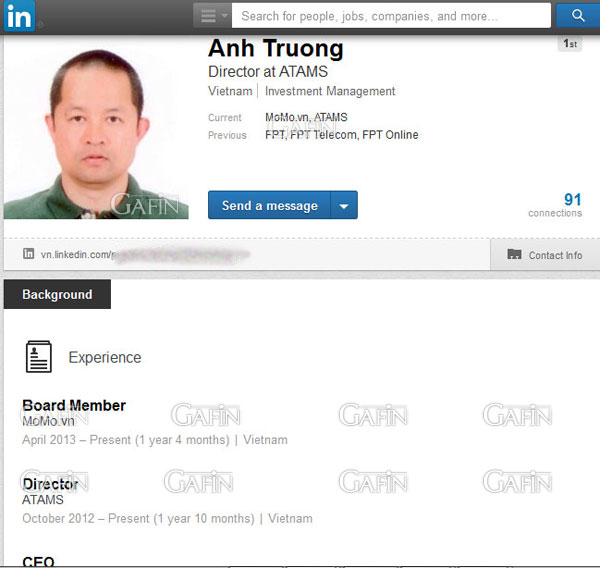Open the search category dropdown menu
The height and width of the screenshot is (568, 600).
tap(213, 16)
